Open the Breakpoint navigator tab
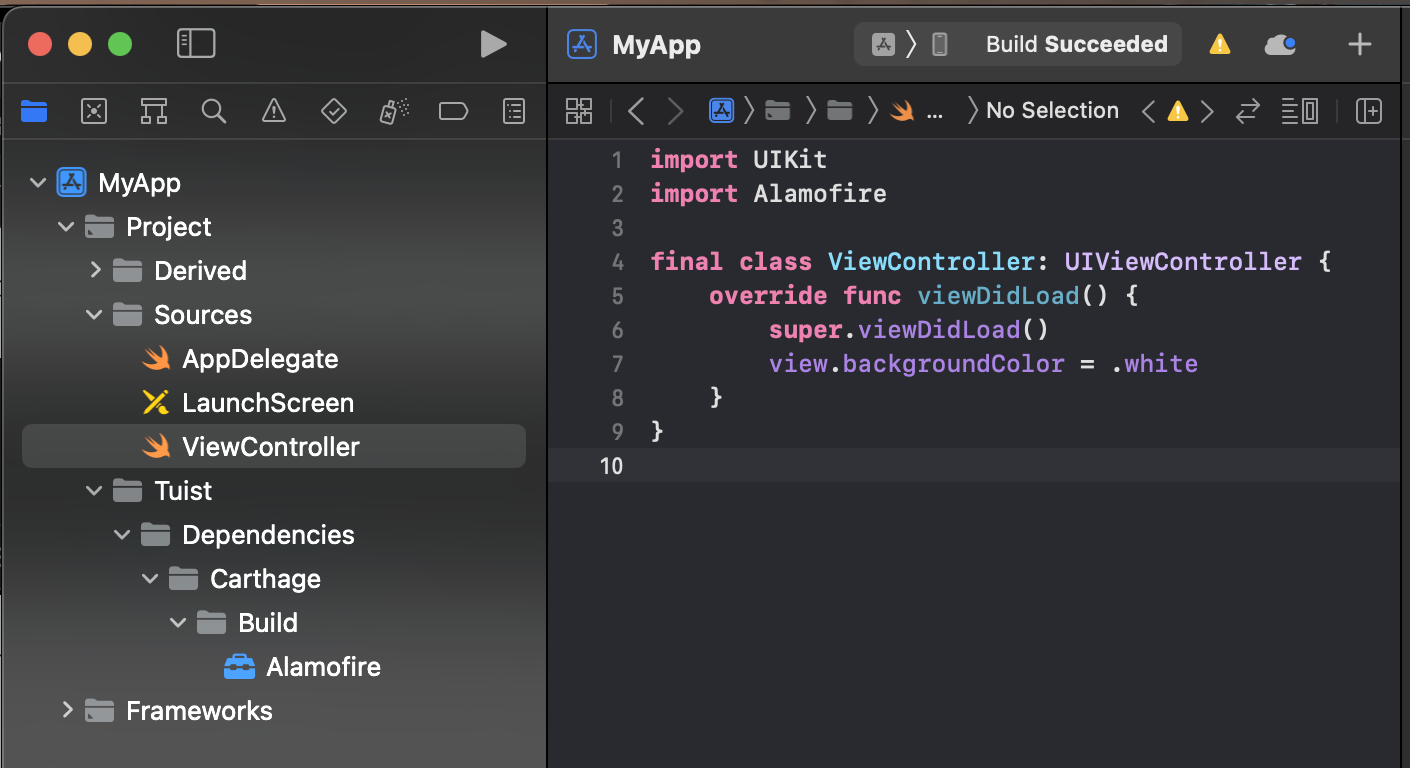 (453, 111)
